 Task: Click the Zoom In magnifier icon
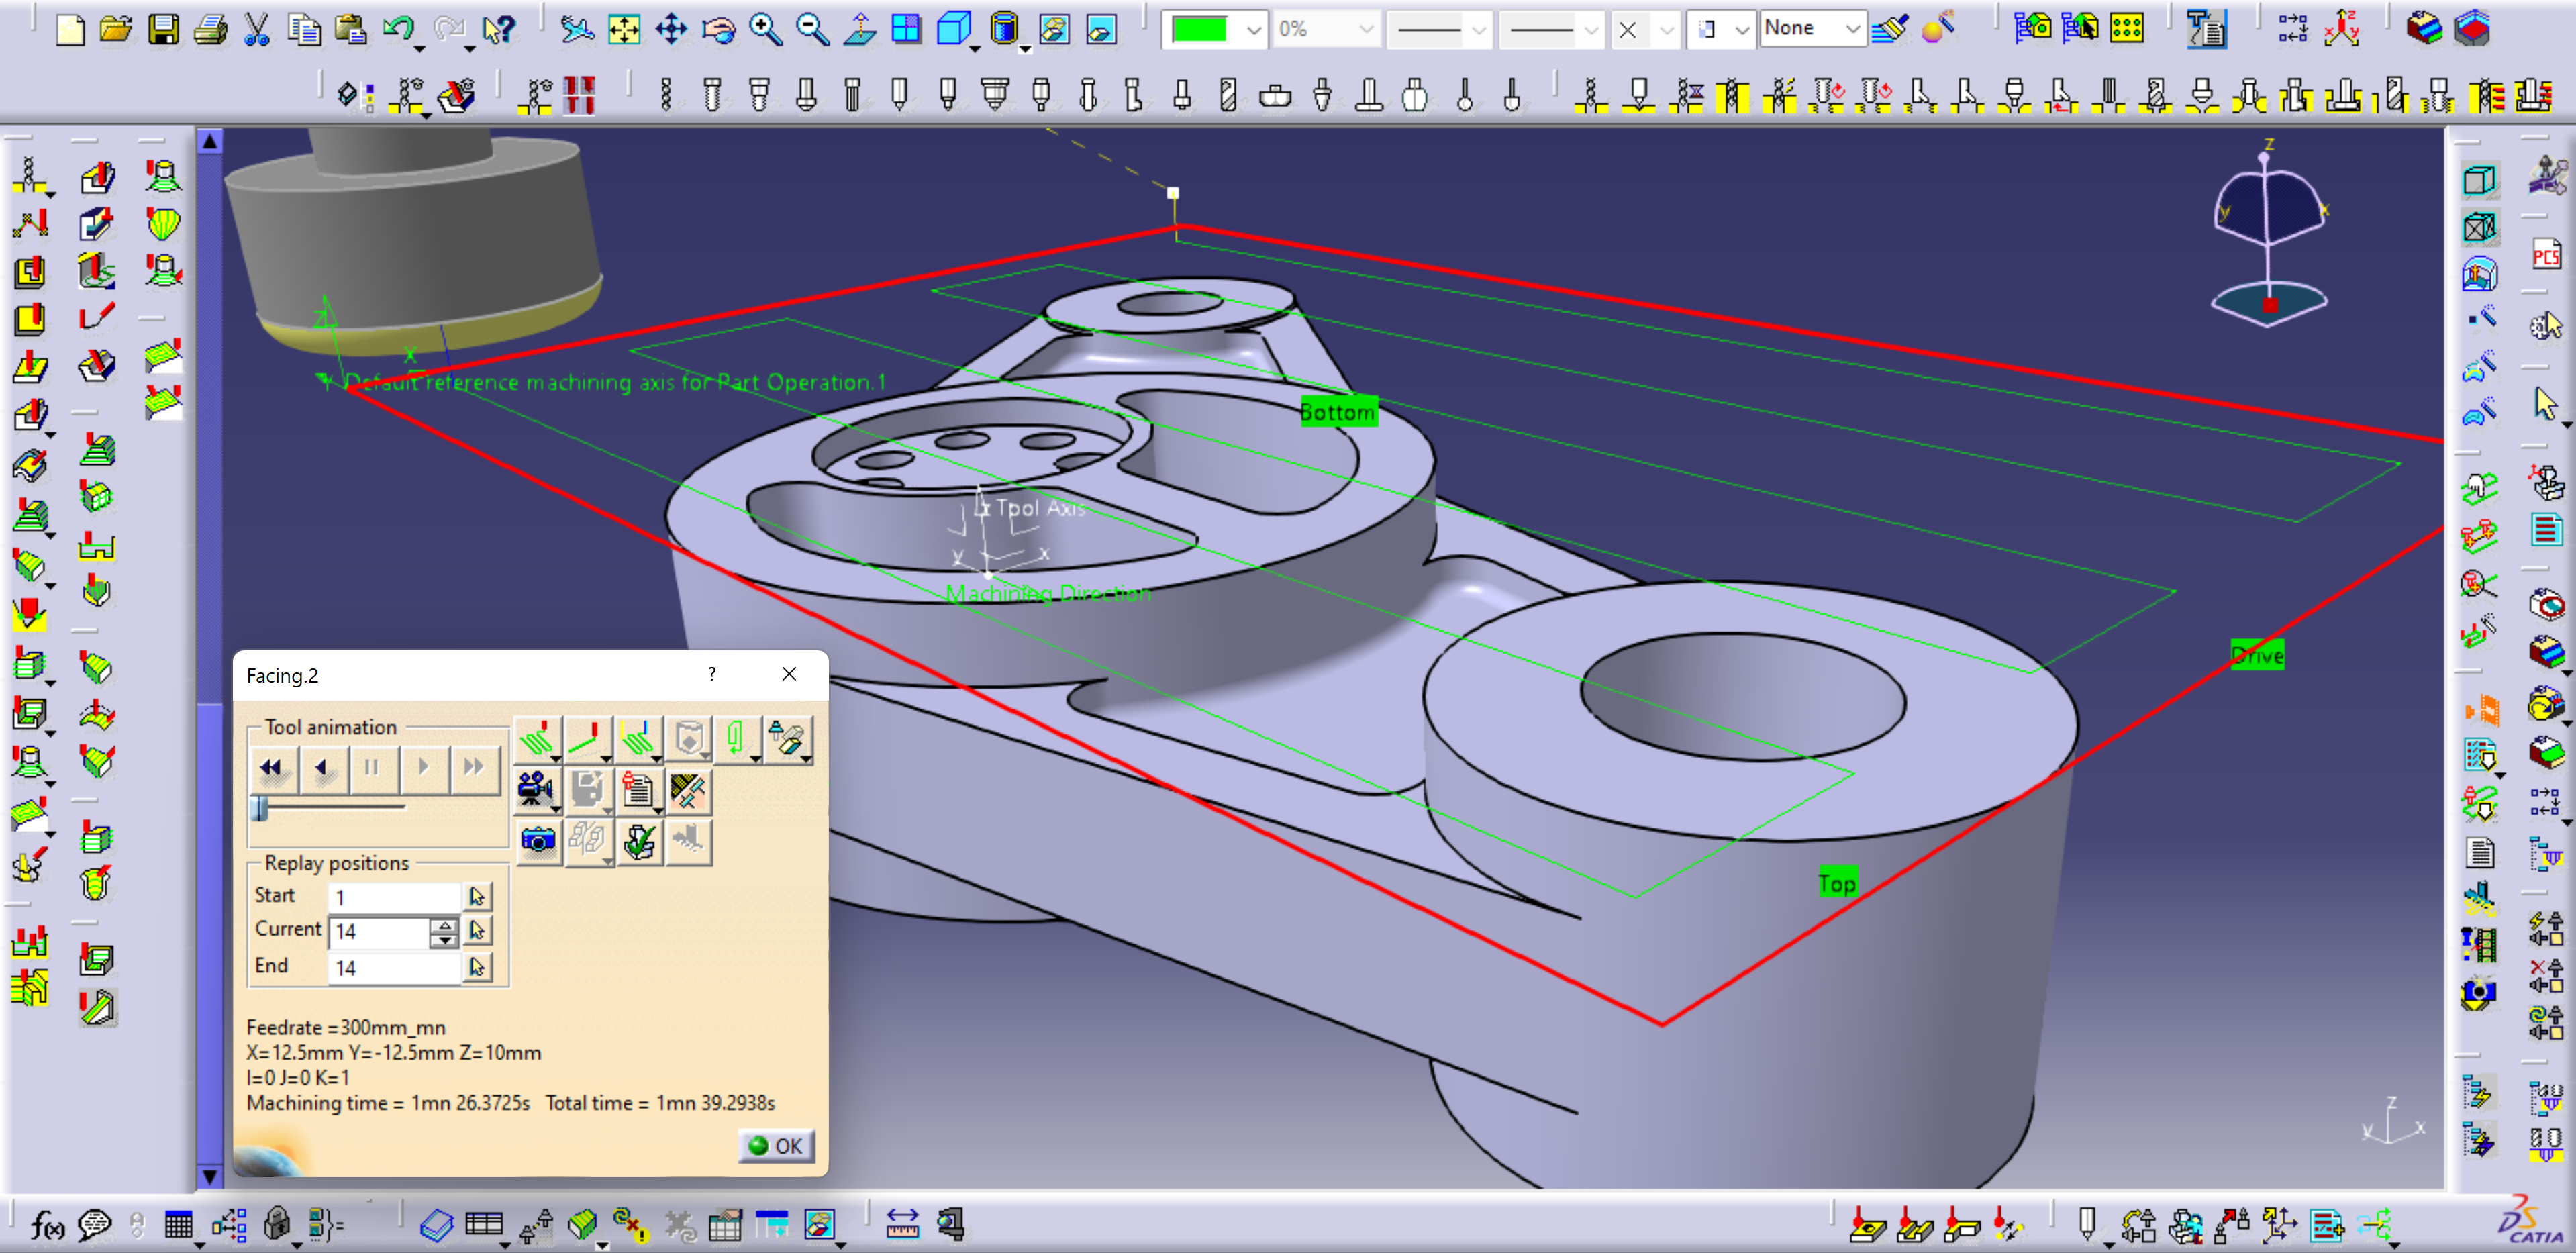click(766, 29)
